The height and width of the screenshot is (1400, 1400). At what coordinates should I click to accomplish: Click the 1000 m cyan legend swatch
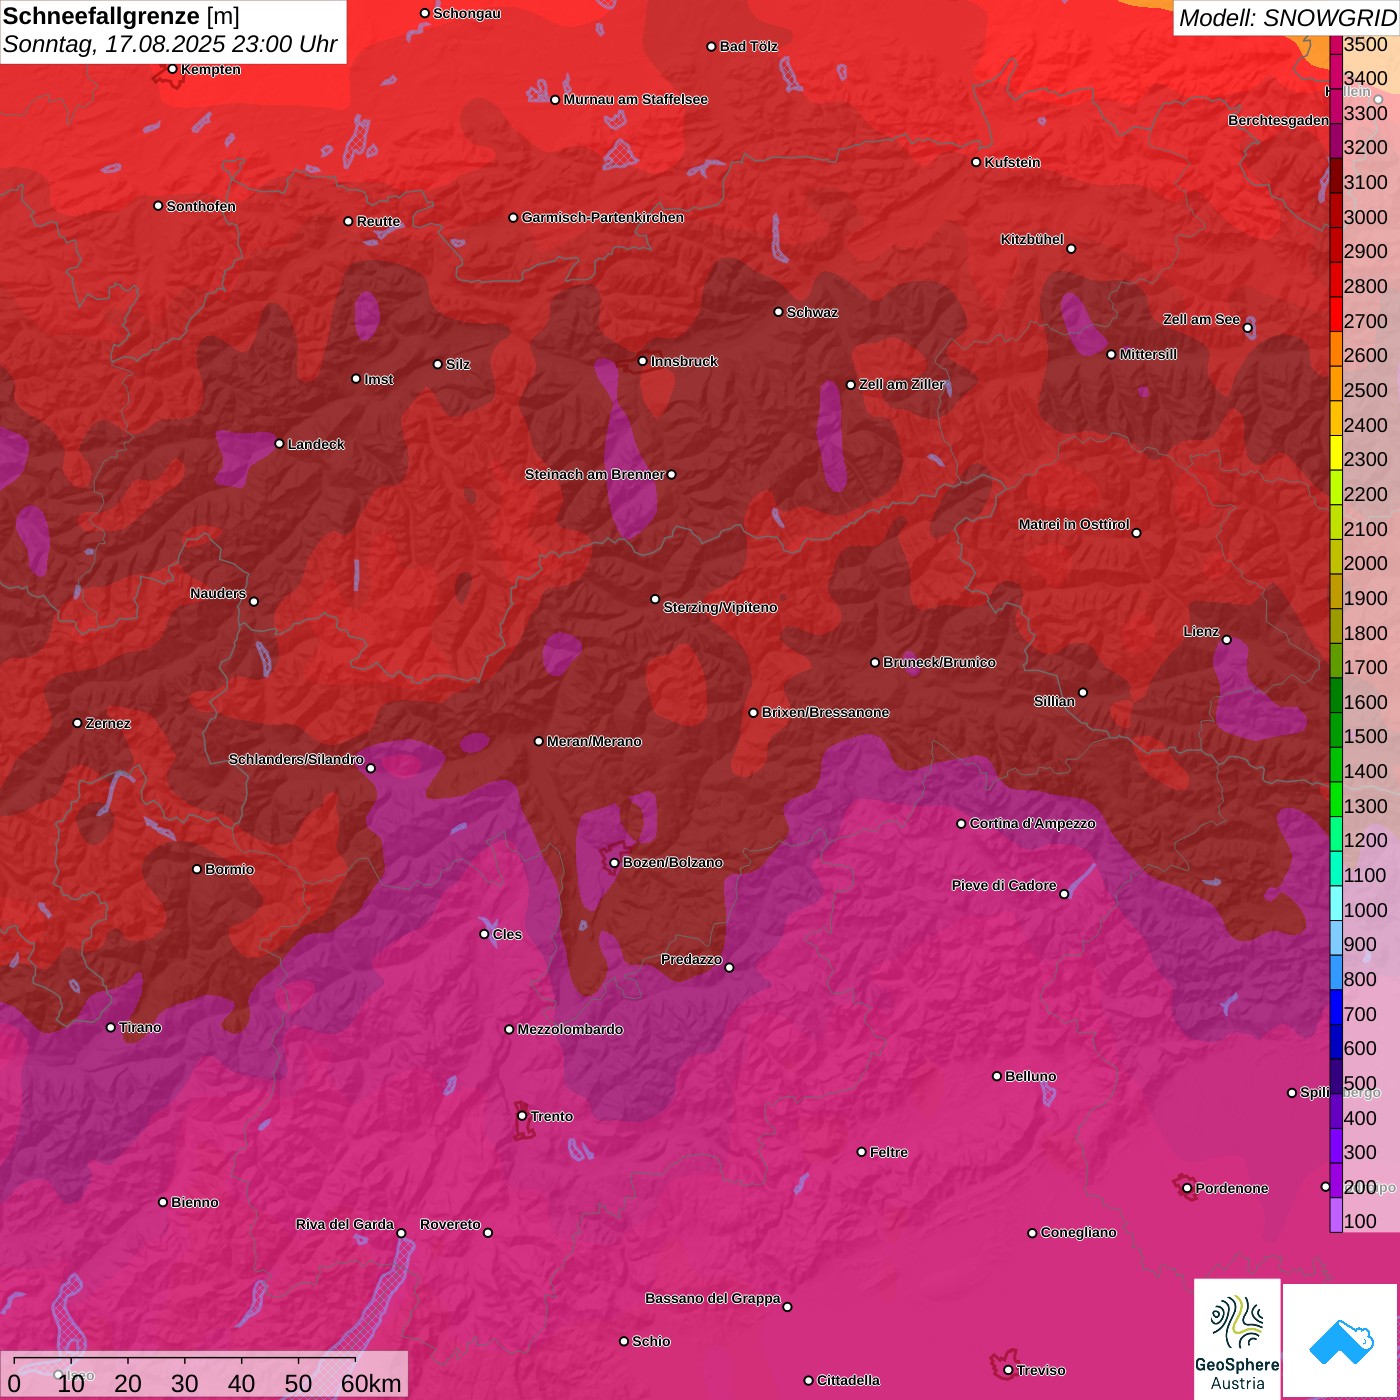click(1336, 903)
